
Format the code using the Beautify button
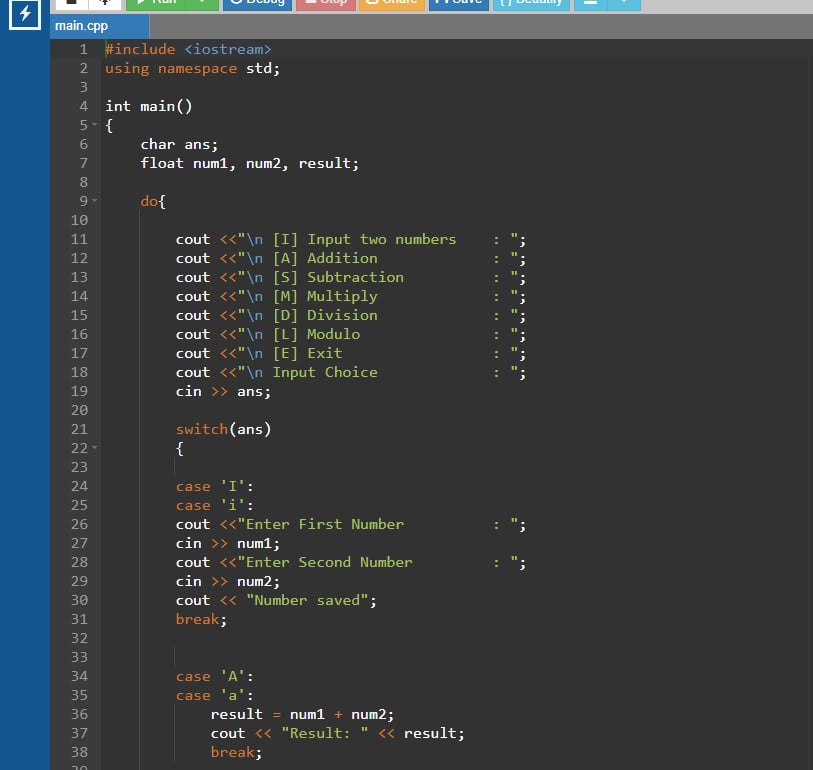click(x=531, y=3)
